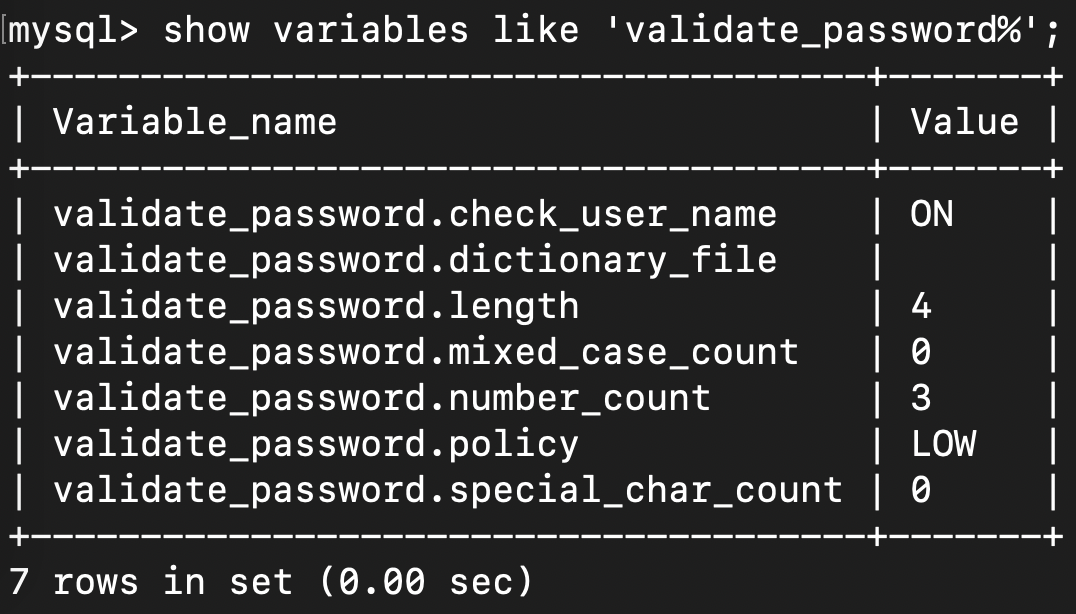Click the 0 value for special_char_count
This screenshot has height=614, width=1076.
coord(921,491)
